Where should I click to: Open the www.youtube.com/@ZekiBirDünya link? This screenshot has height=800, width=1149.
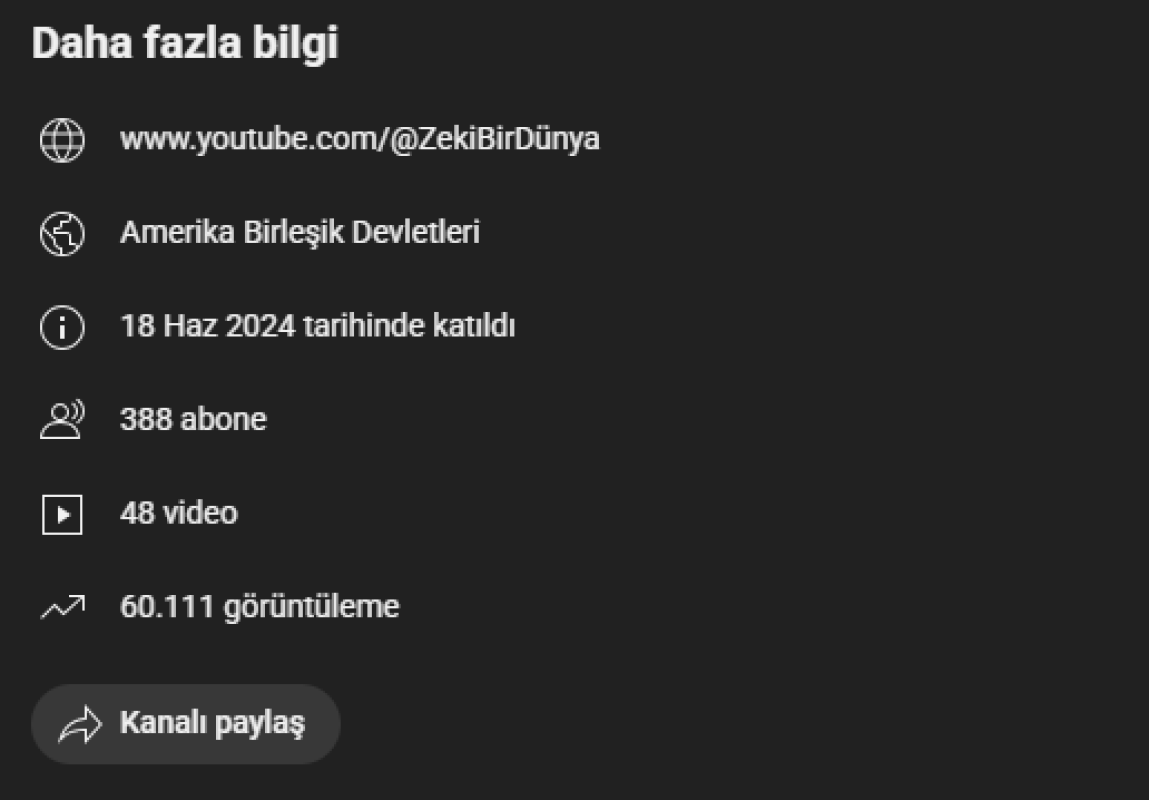(360, 139)
